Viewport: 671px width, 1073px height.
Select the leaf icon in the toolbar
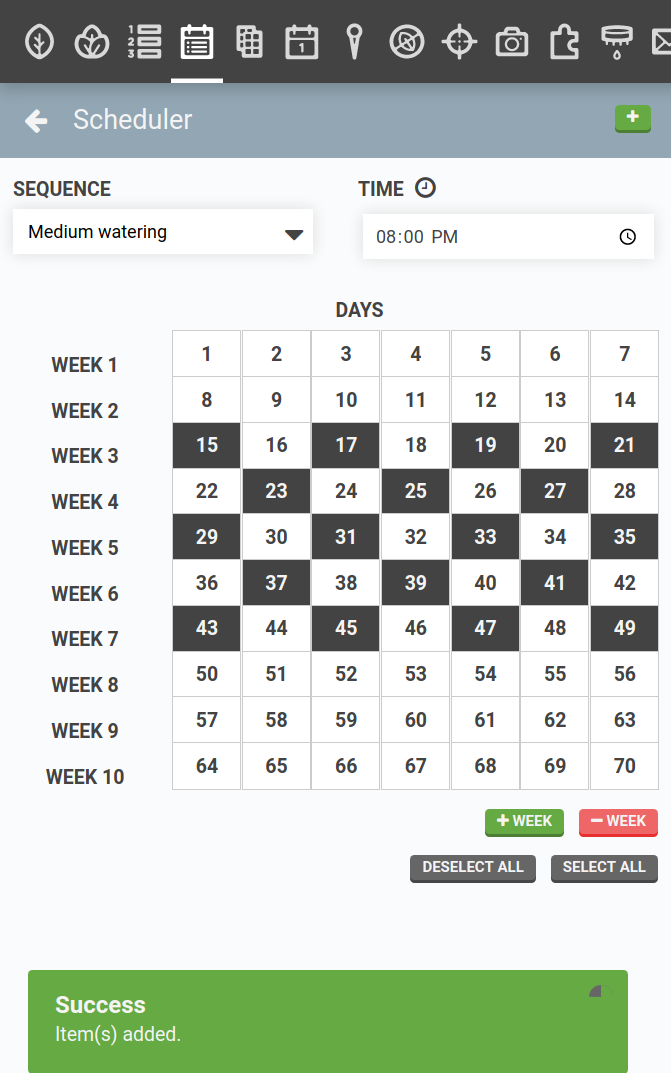point(39,42)
